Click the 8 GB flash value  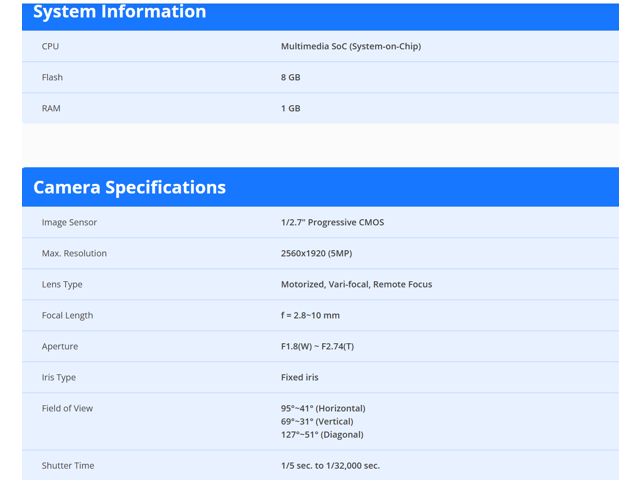291,77
